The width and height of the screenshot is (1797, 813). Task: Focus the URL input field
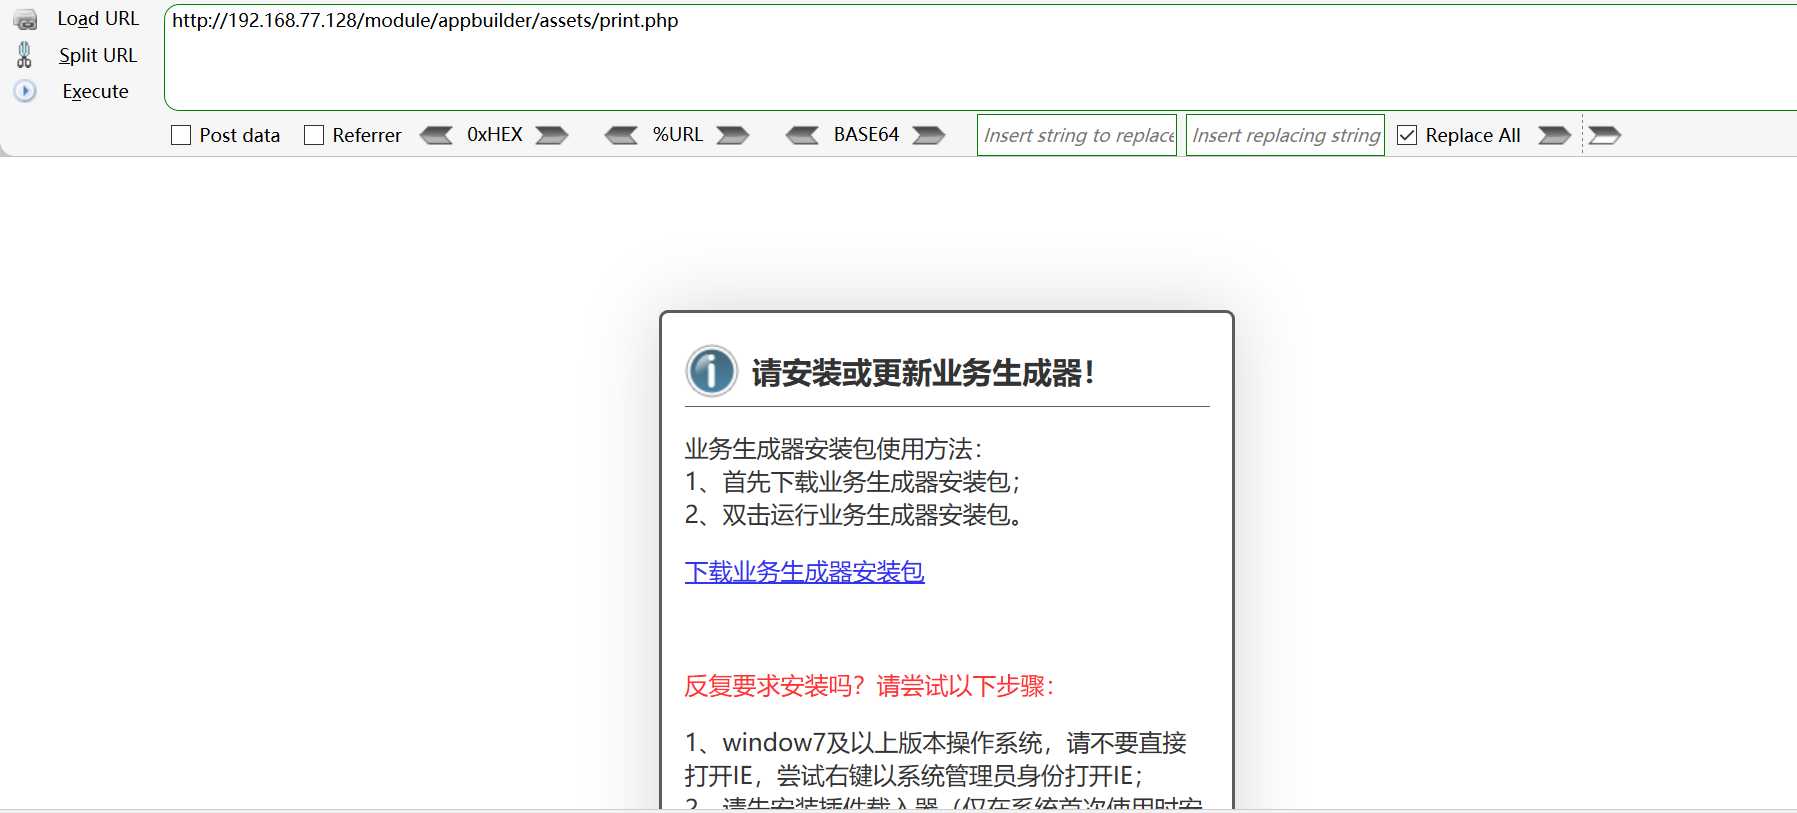tap(980, 57)
